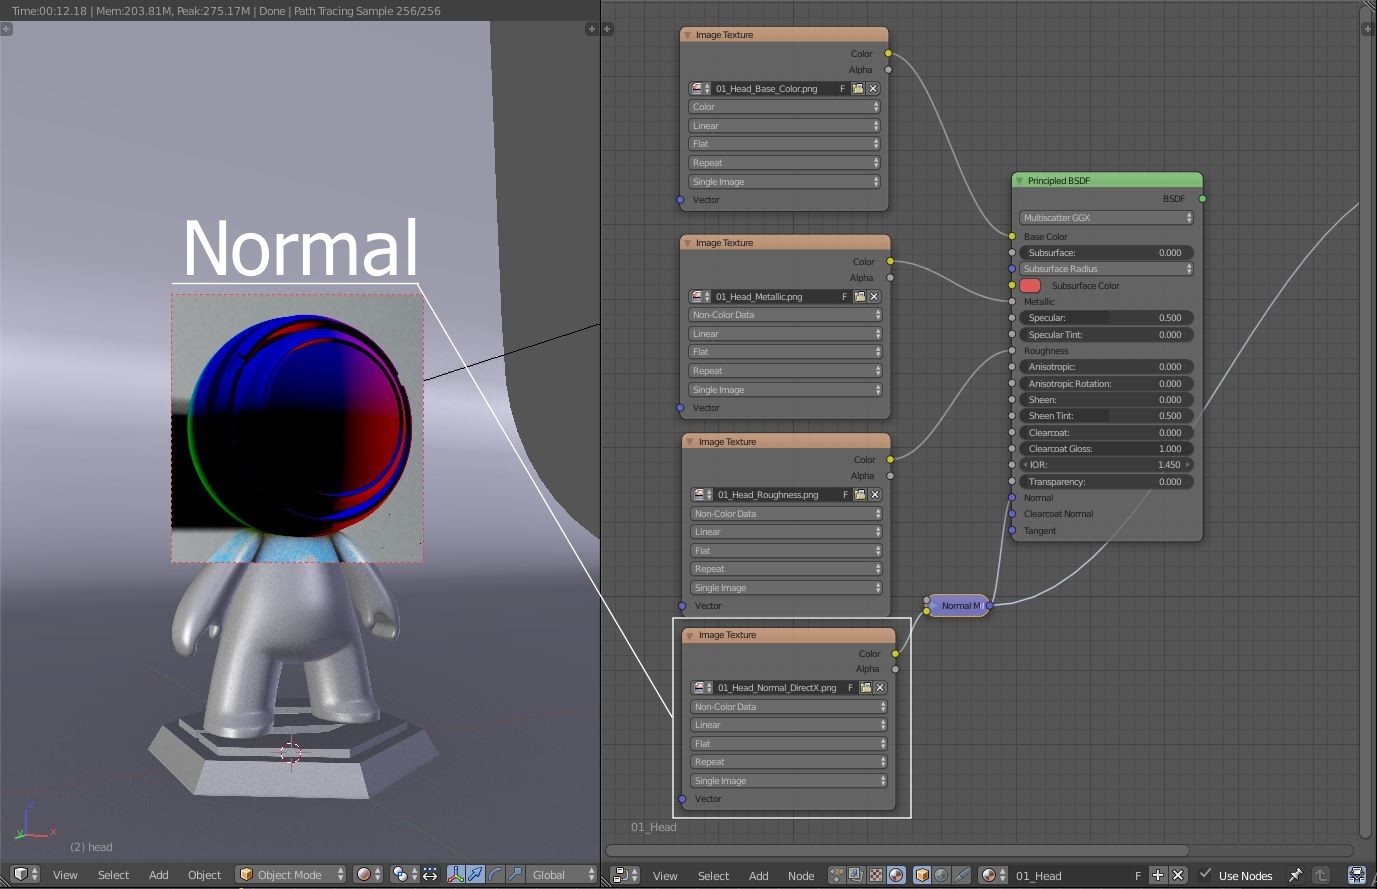Click the Subsurface Color swatch
Viewport: 1377px width, 889px height.
(x=1030, y=286)
